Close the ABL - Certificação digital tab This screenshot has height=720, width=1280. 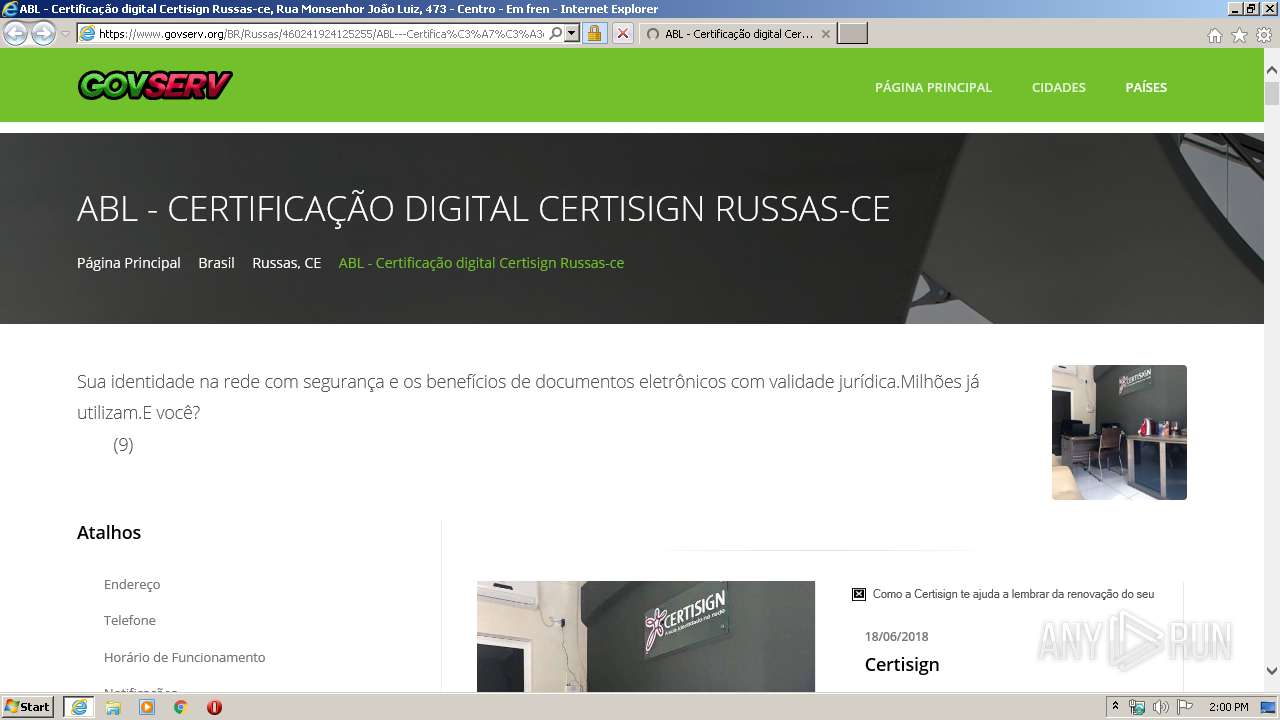point(825,33)
